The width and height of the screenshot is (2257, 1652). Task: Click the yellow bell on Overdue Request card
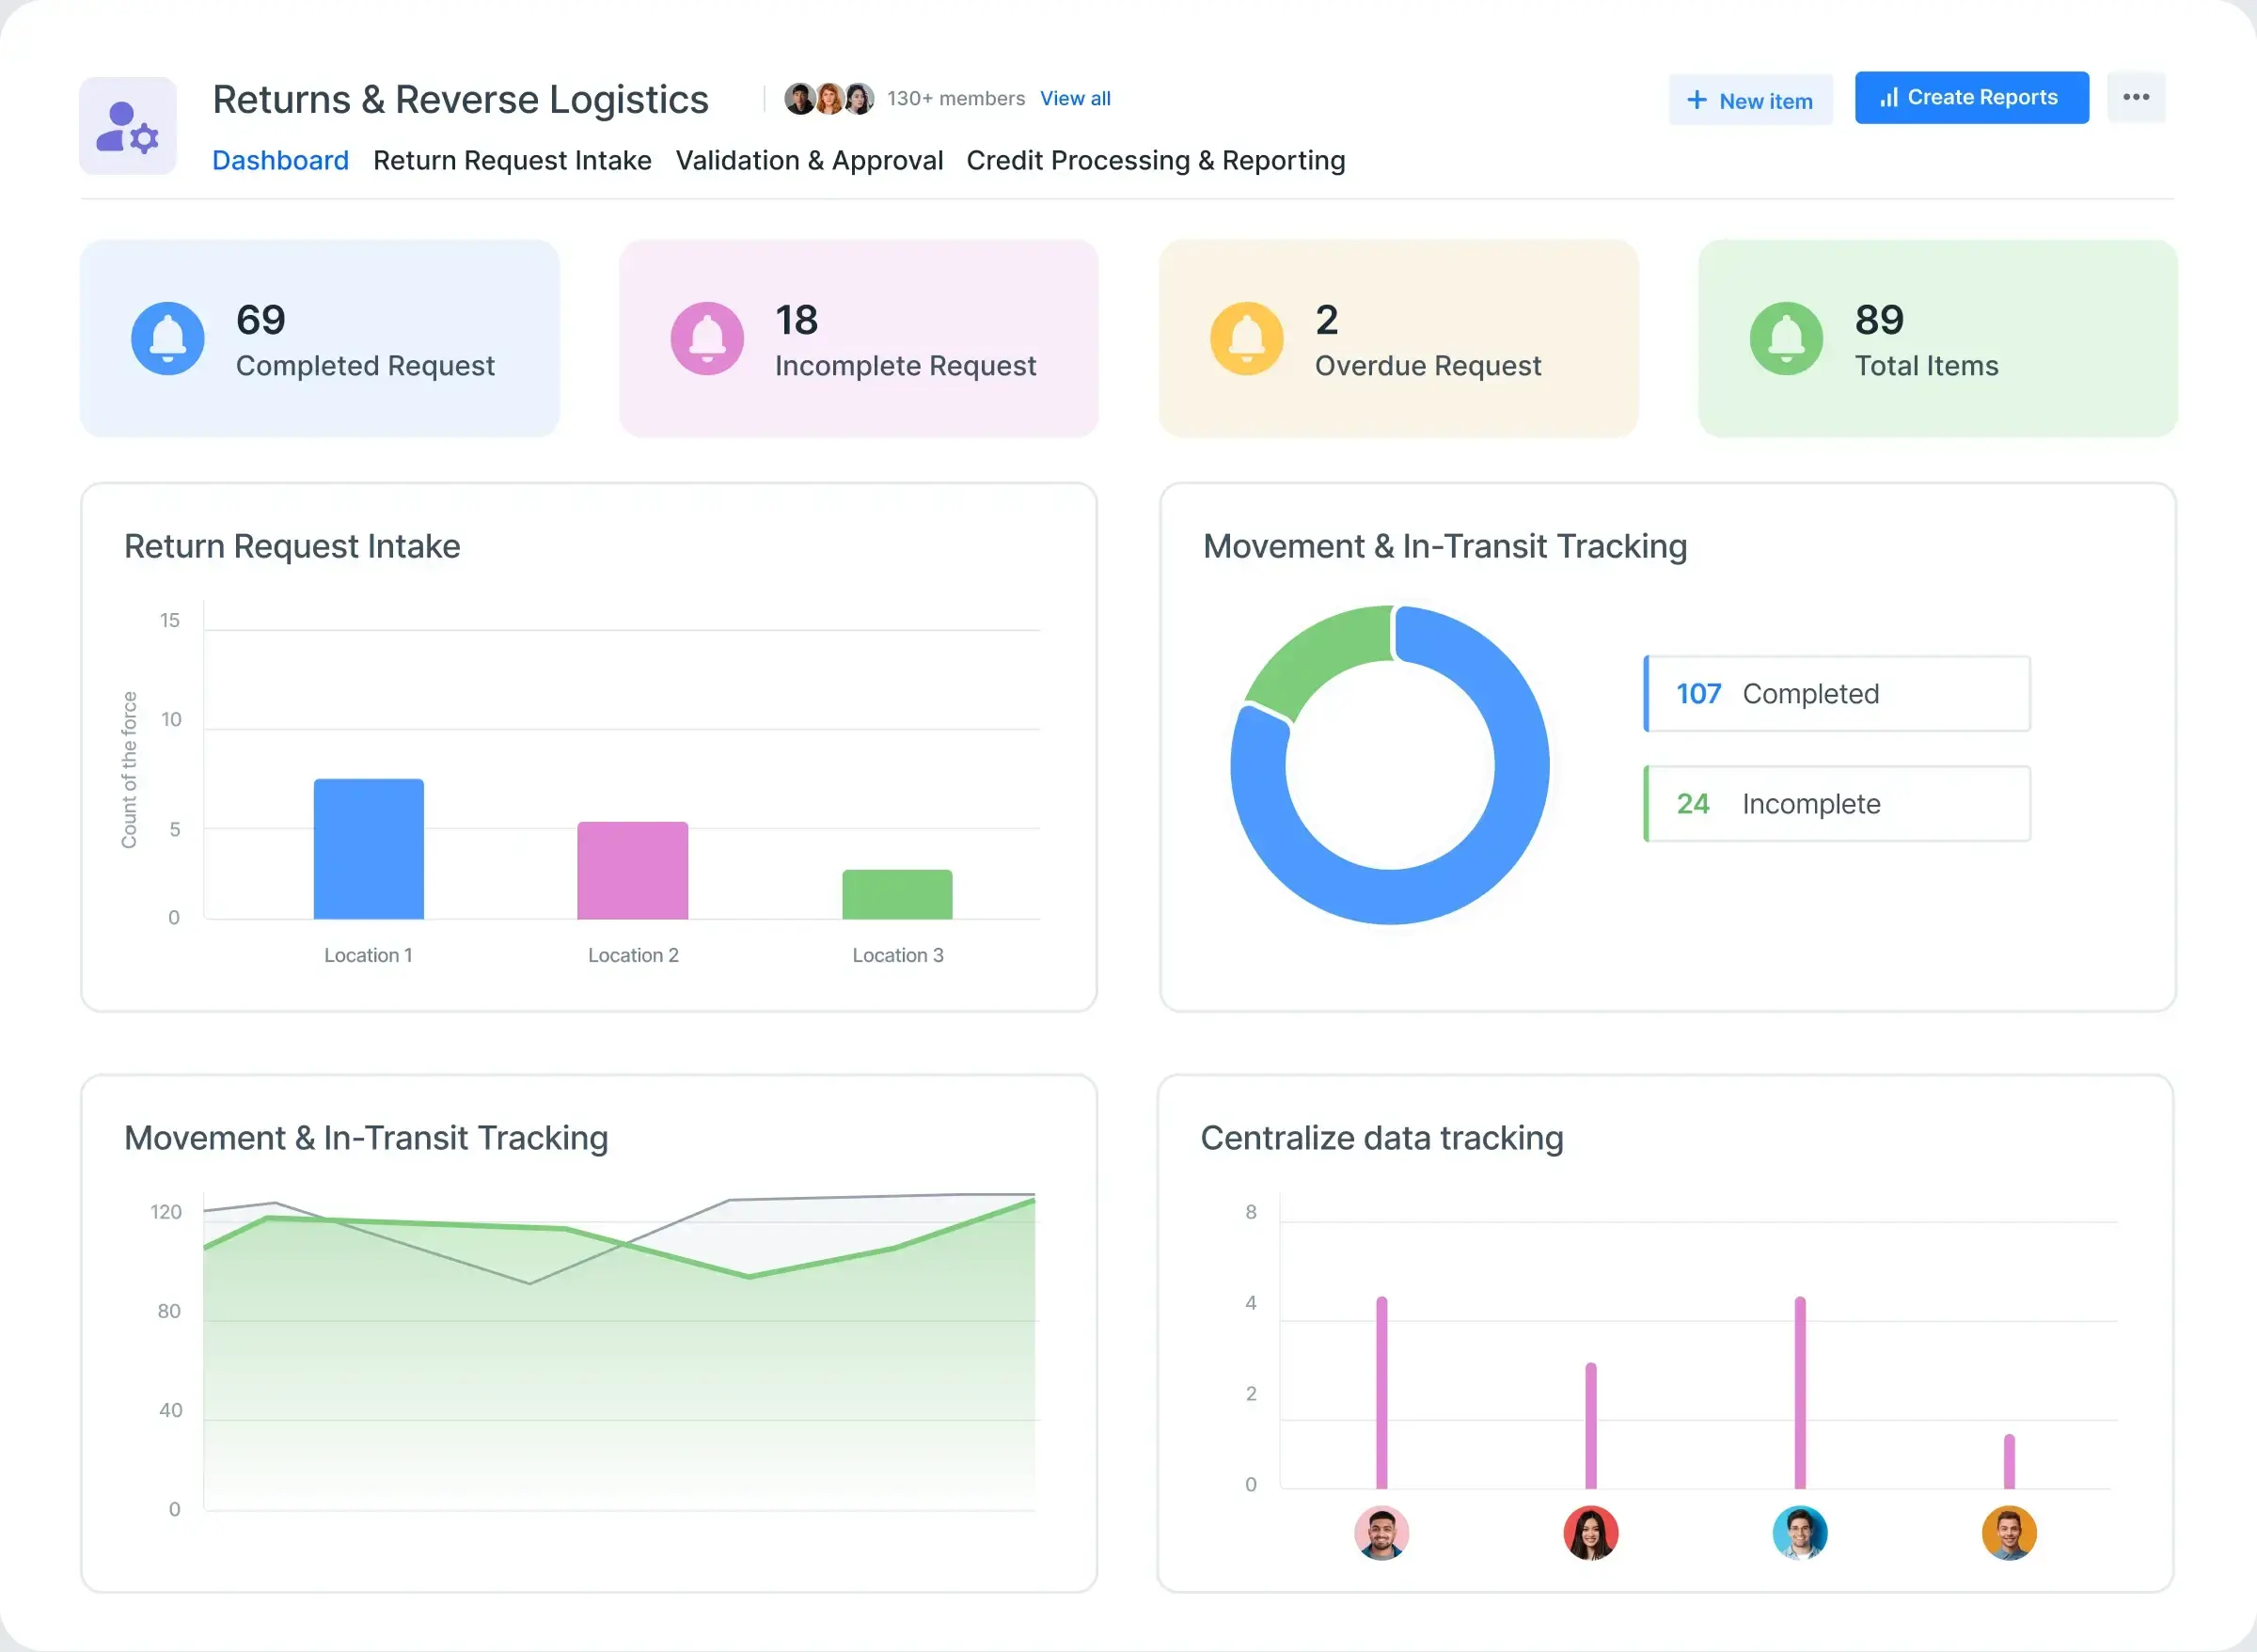click(1246, 338)
